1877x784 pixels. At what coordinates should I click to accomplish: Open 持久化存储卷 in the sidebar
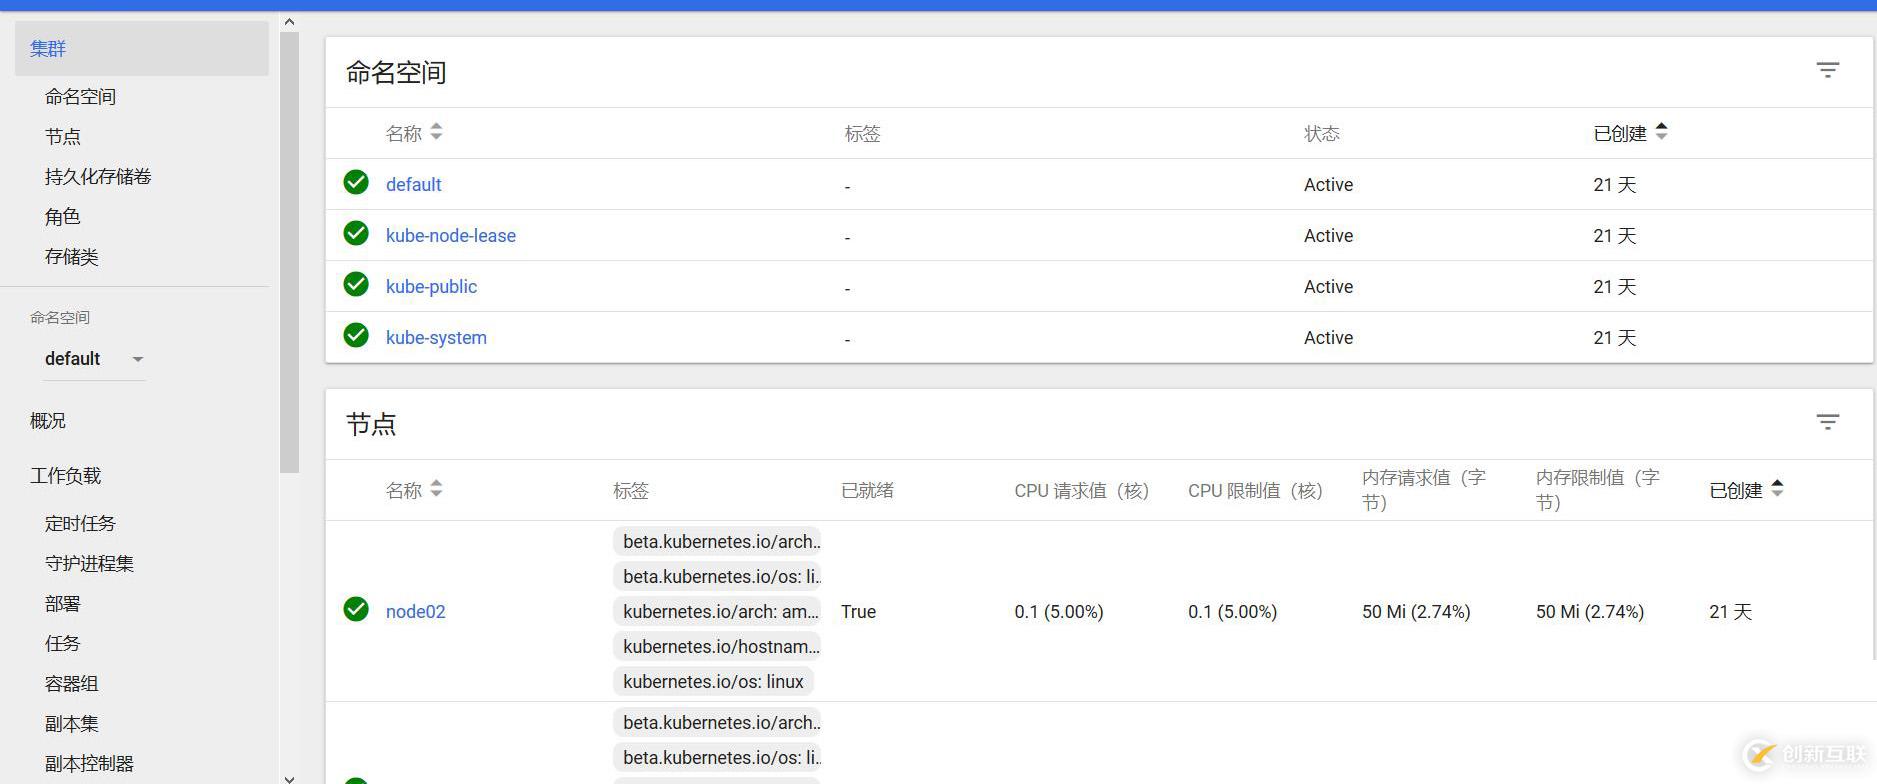tap(98, 177)
